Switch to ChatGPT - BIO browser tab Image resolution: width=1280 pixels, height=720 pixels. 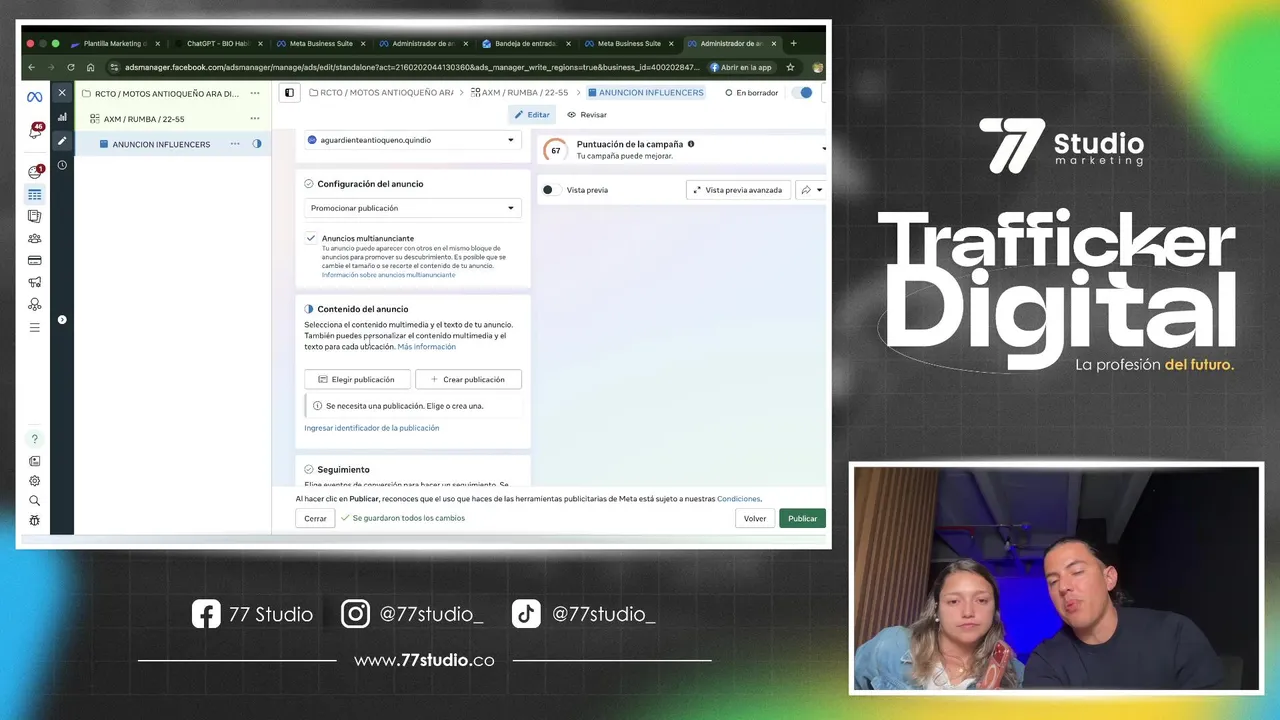pos(217,44)
